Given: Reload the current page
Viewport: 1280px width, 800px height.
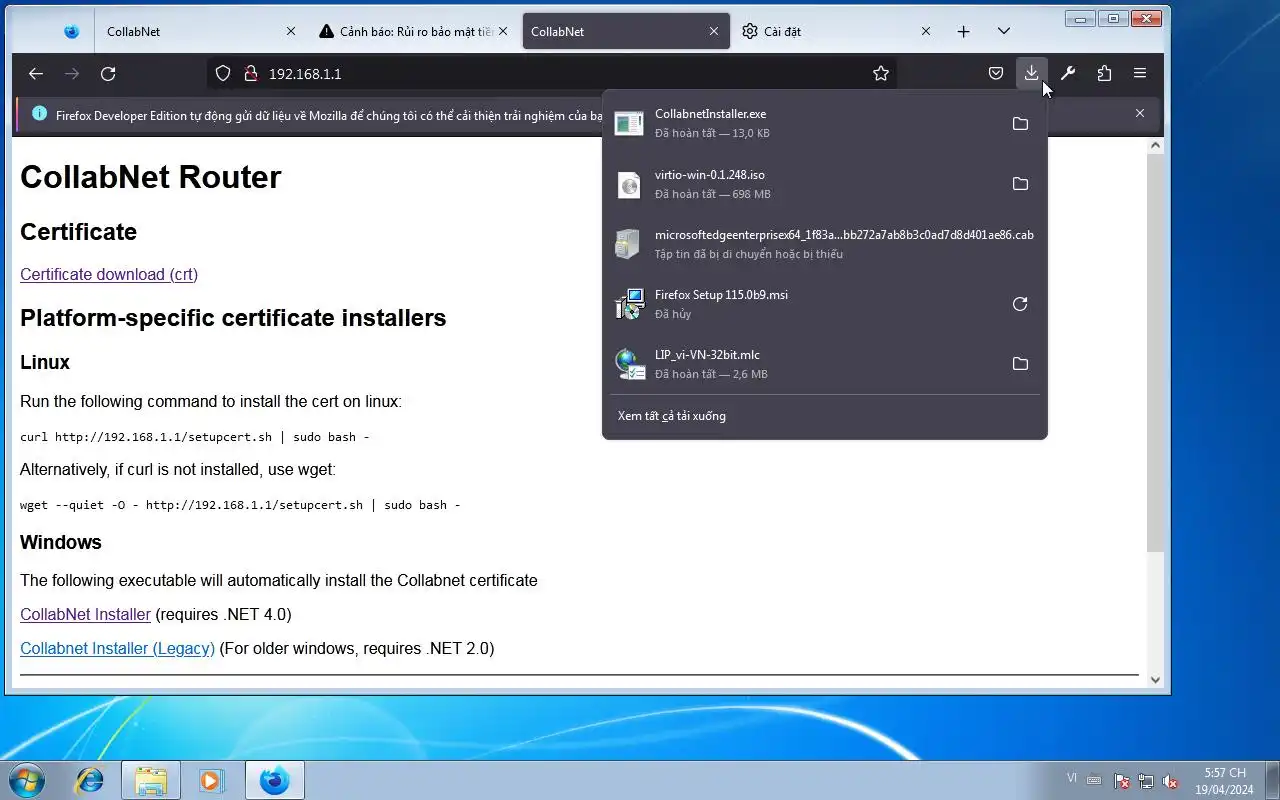Looking at the screenshot, I should click(x=108, y=73).
